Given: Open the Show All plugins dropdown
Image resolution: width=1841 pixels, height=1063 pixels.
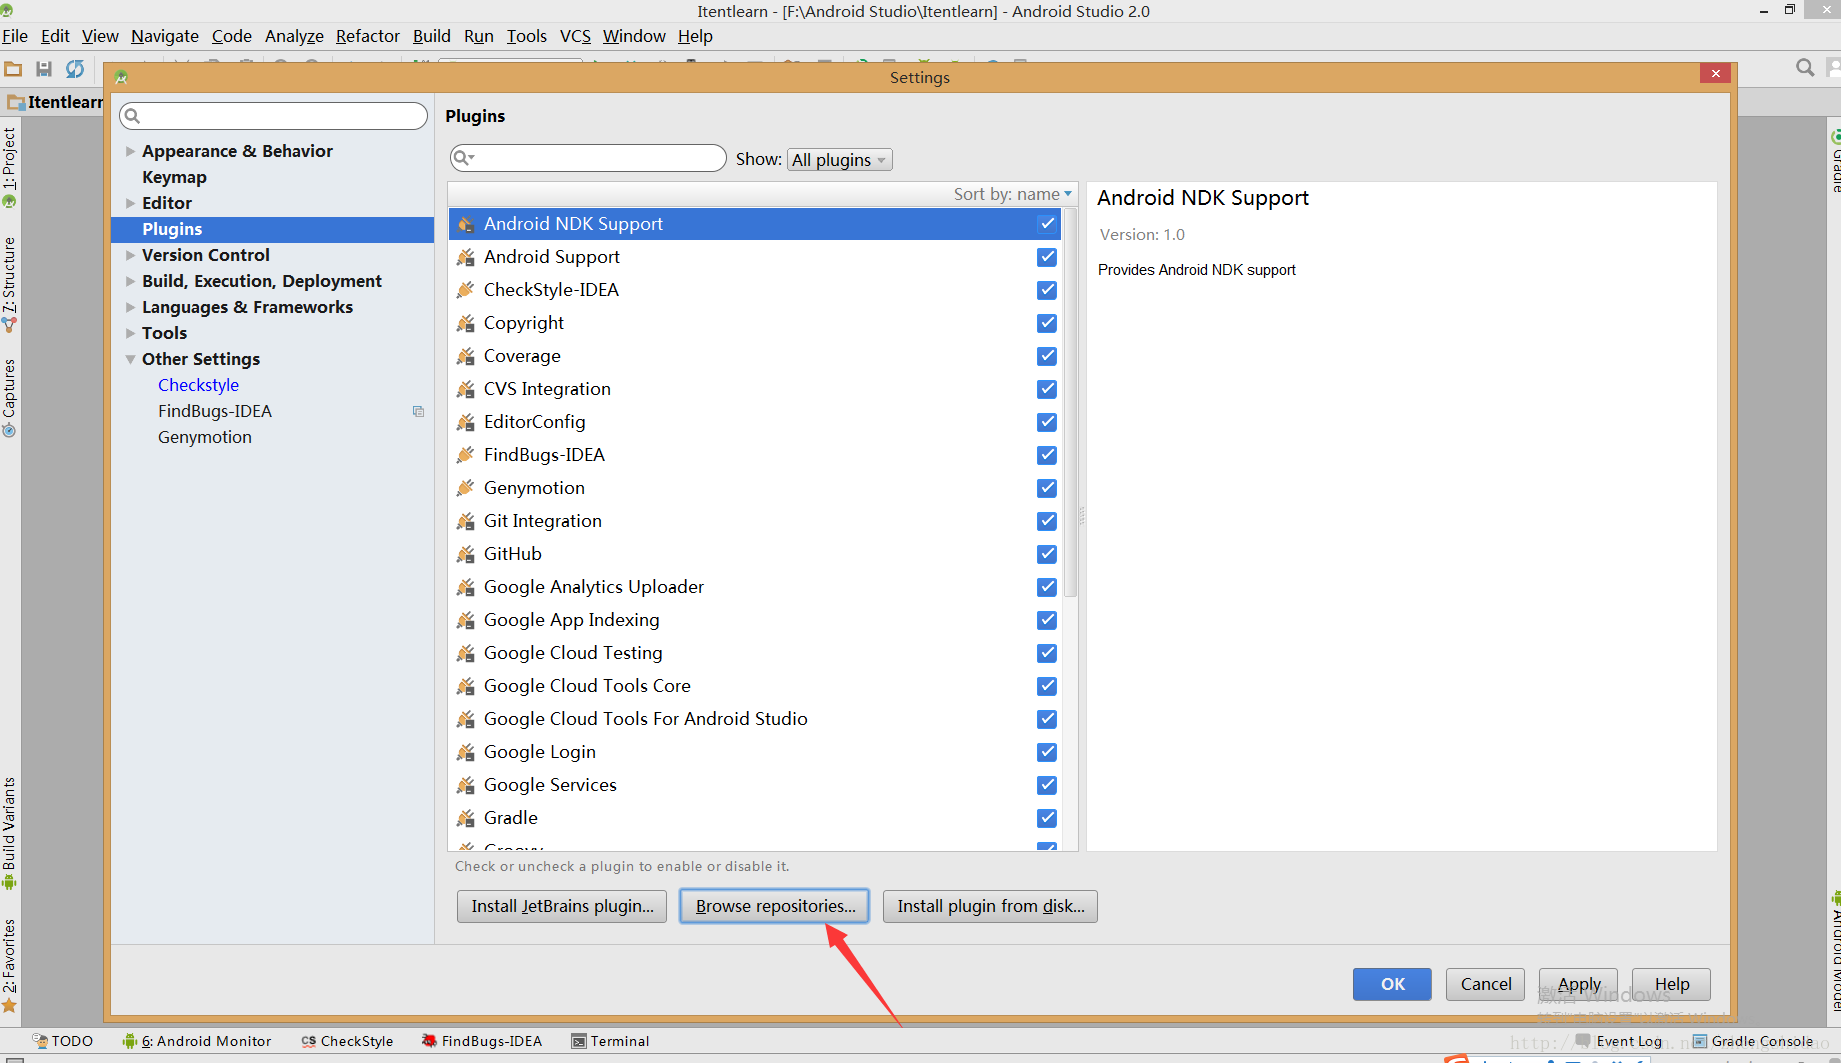Looking at the screenshot, I should point(839,160).
